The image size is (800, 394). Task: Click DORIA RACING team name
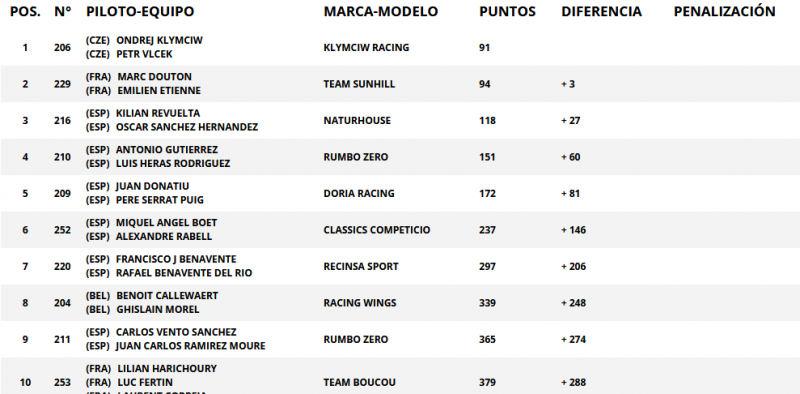[359, 194]
